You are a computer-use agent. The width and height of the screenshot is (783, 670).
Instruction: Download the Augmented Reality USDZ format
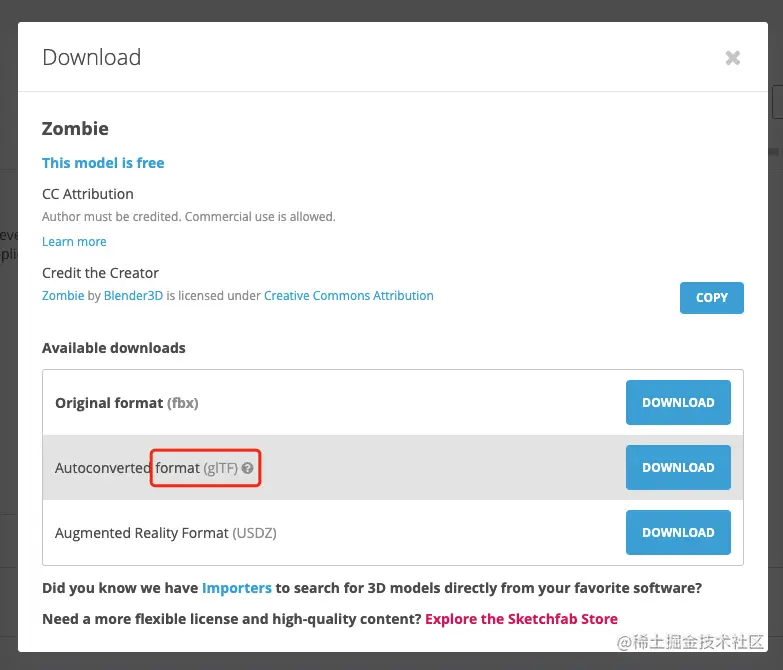[x=678, y=532]
